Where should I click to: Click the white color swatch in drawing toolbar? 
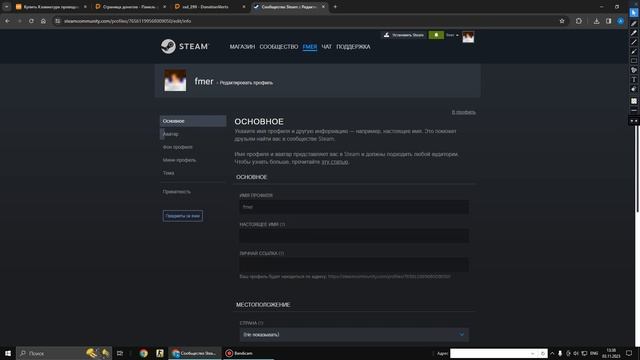(633, 101)
